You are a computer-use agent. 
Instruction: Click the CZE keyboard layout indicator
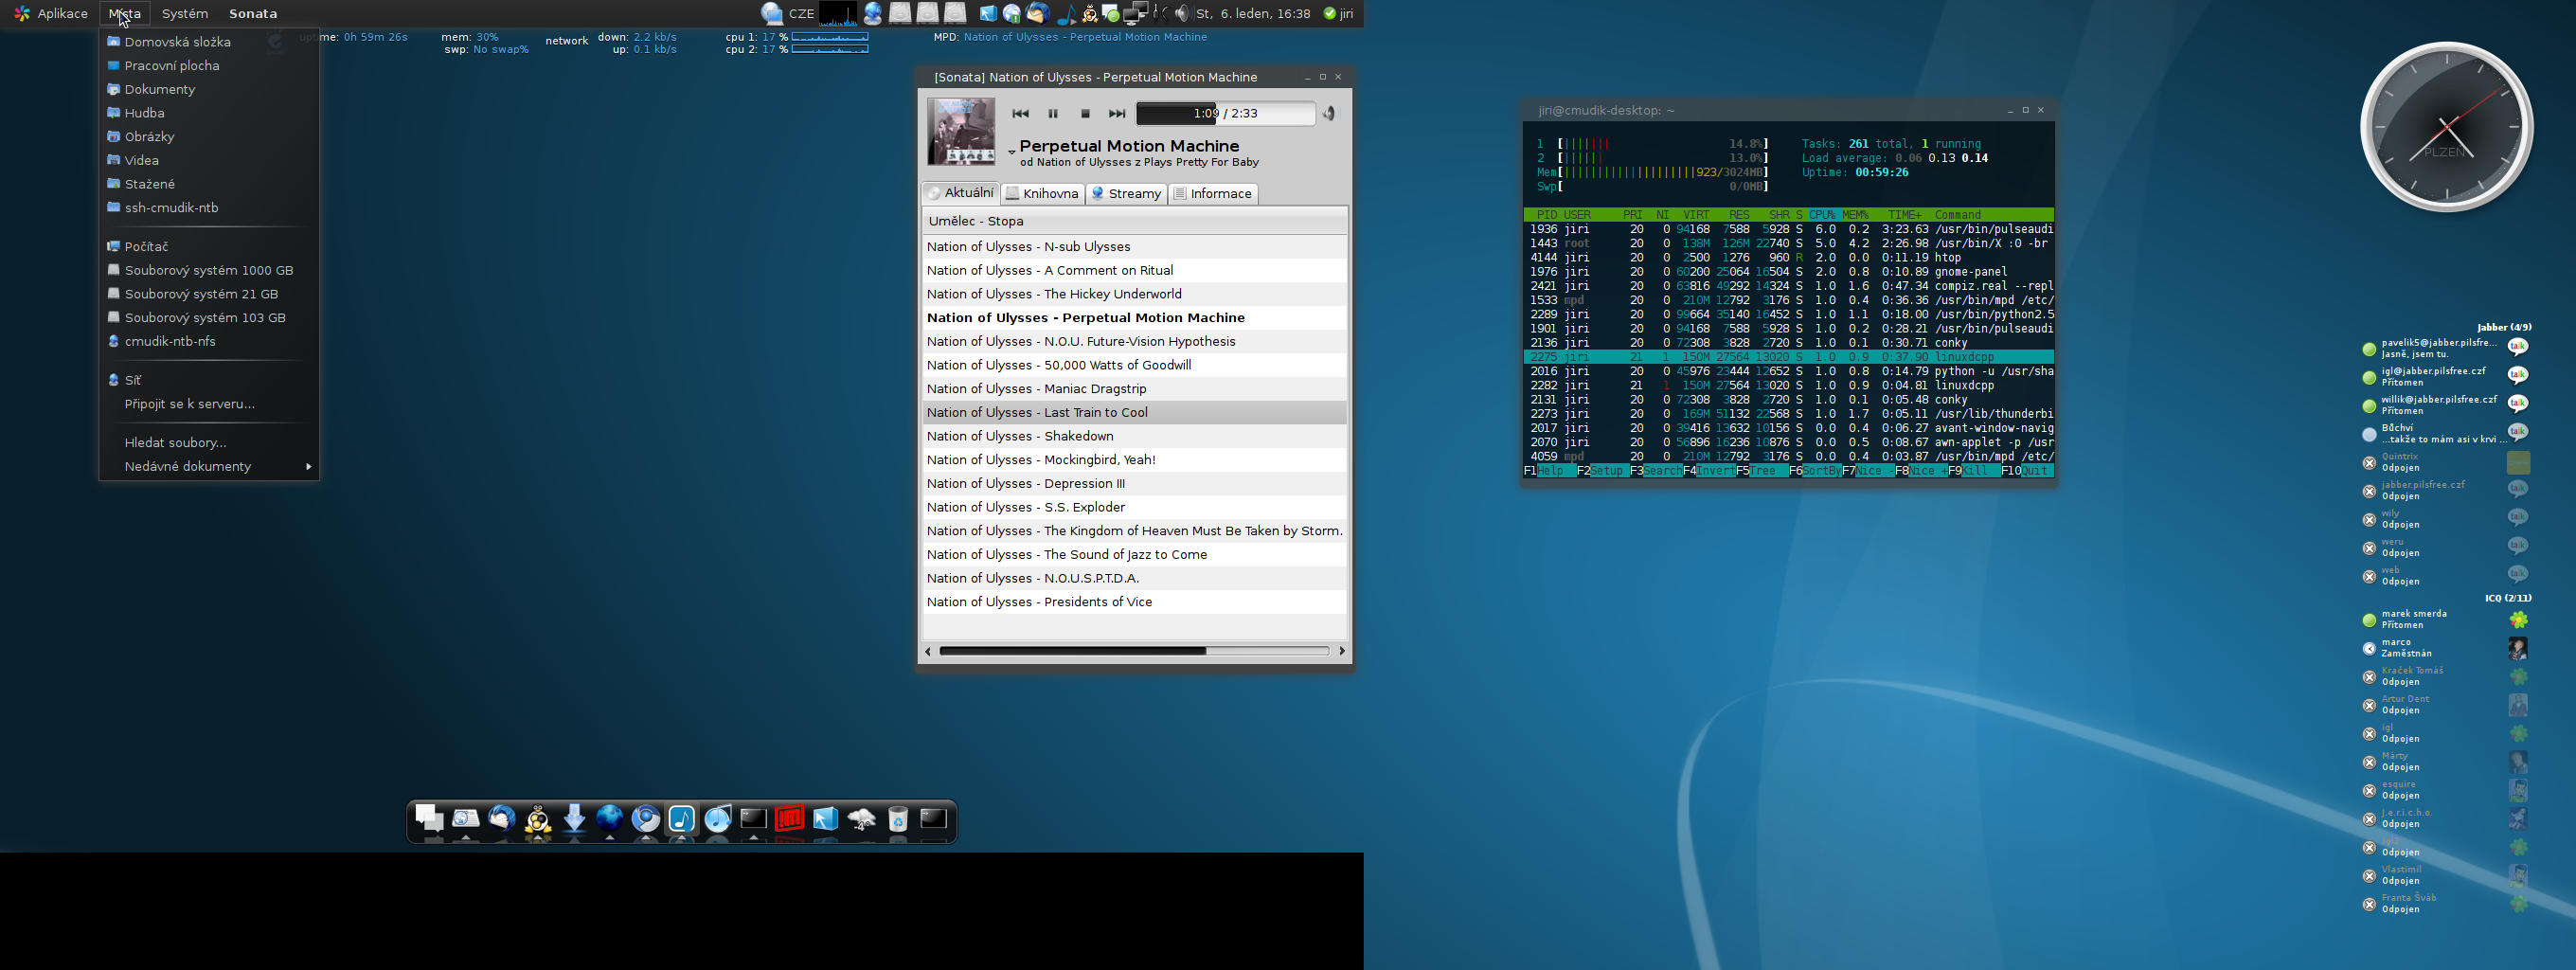(801, 14)
